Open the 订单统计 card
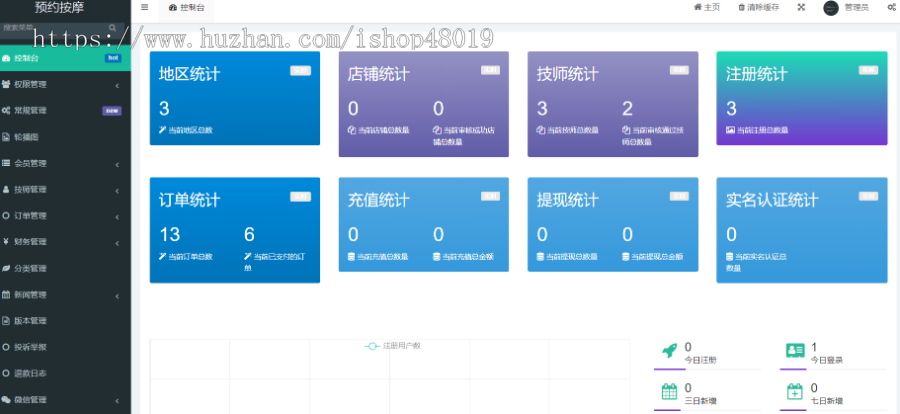The width and height of the screenshot is (900, 414). pos(235,230)
